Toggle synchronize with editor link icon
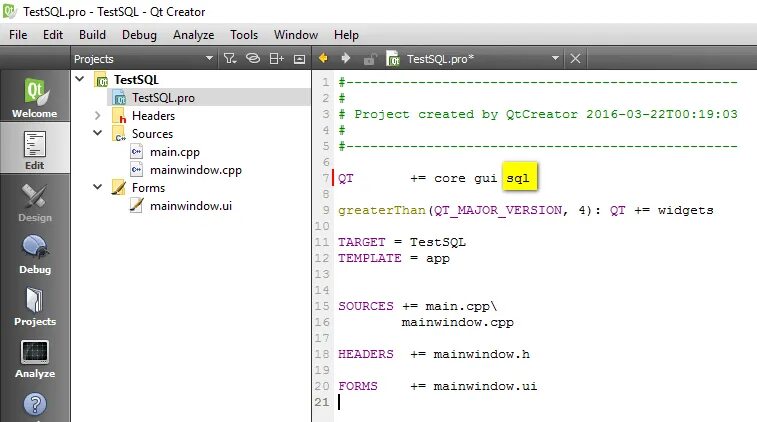 tap(253, 59)
